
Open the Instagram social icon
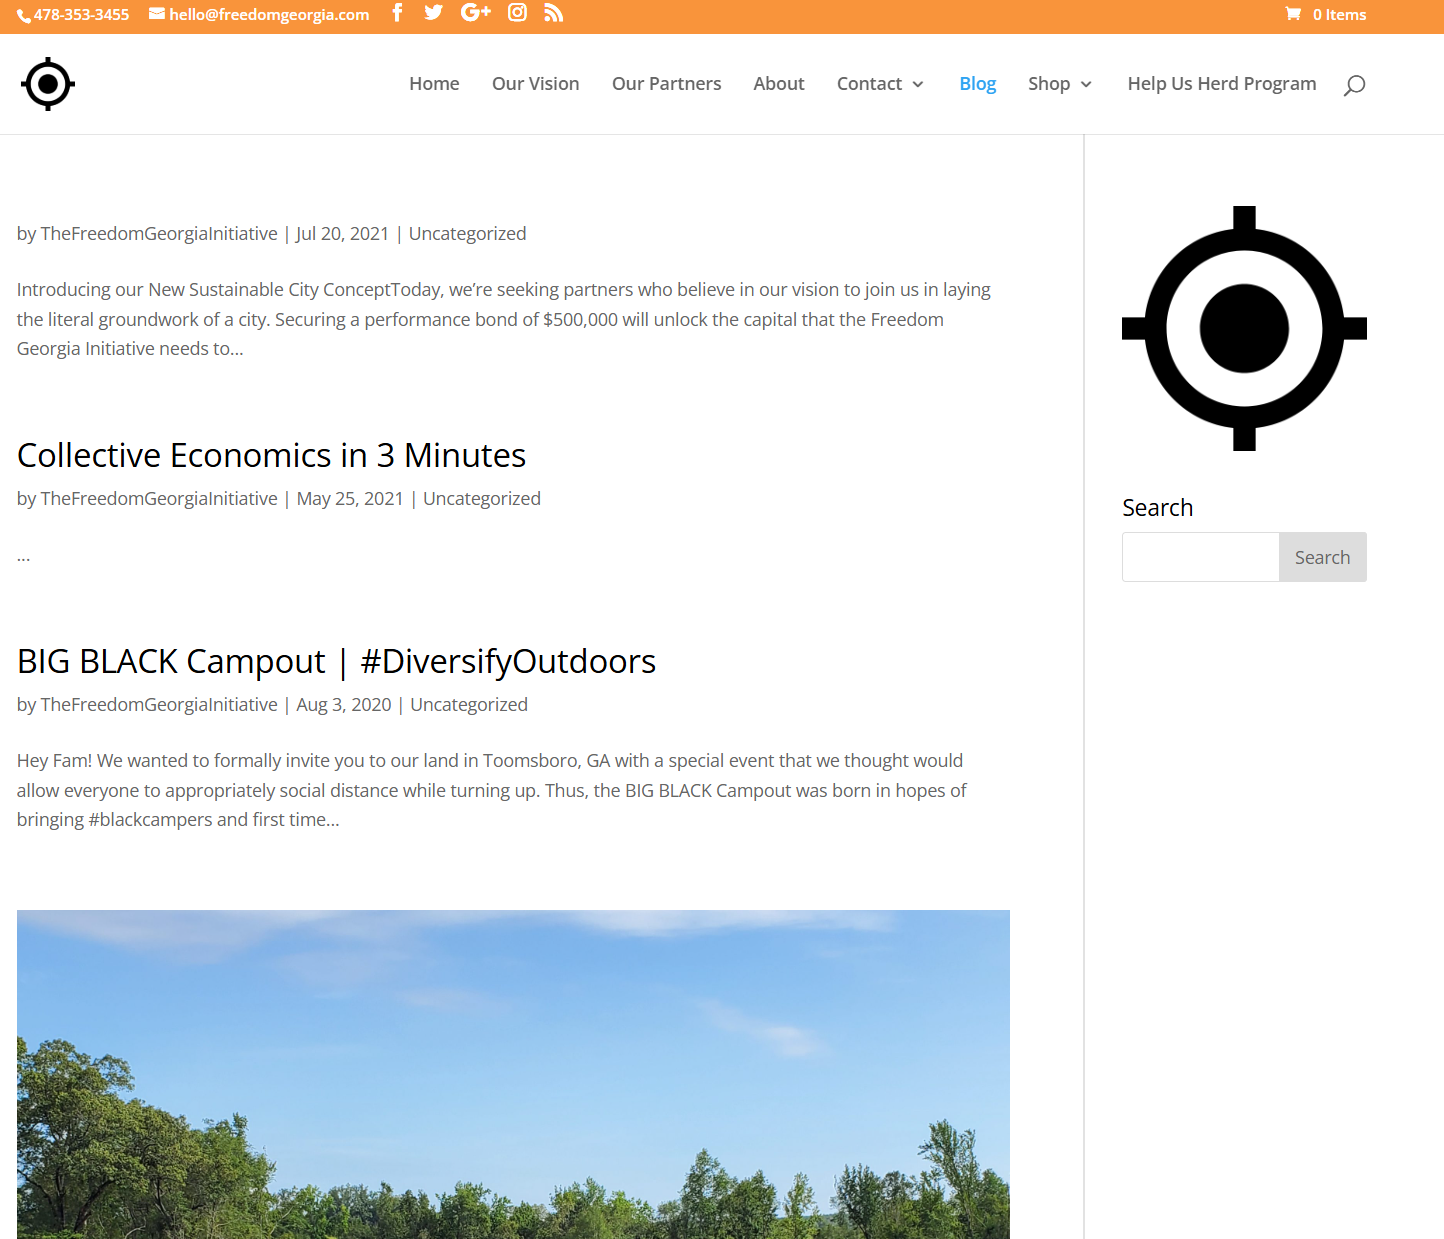(517, 13)
